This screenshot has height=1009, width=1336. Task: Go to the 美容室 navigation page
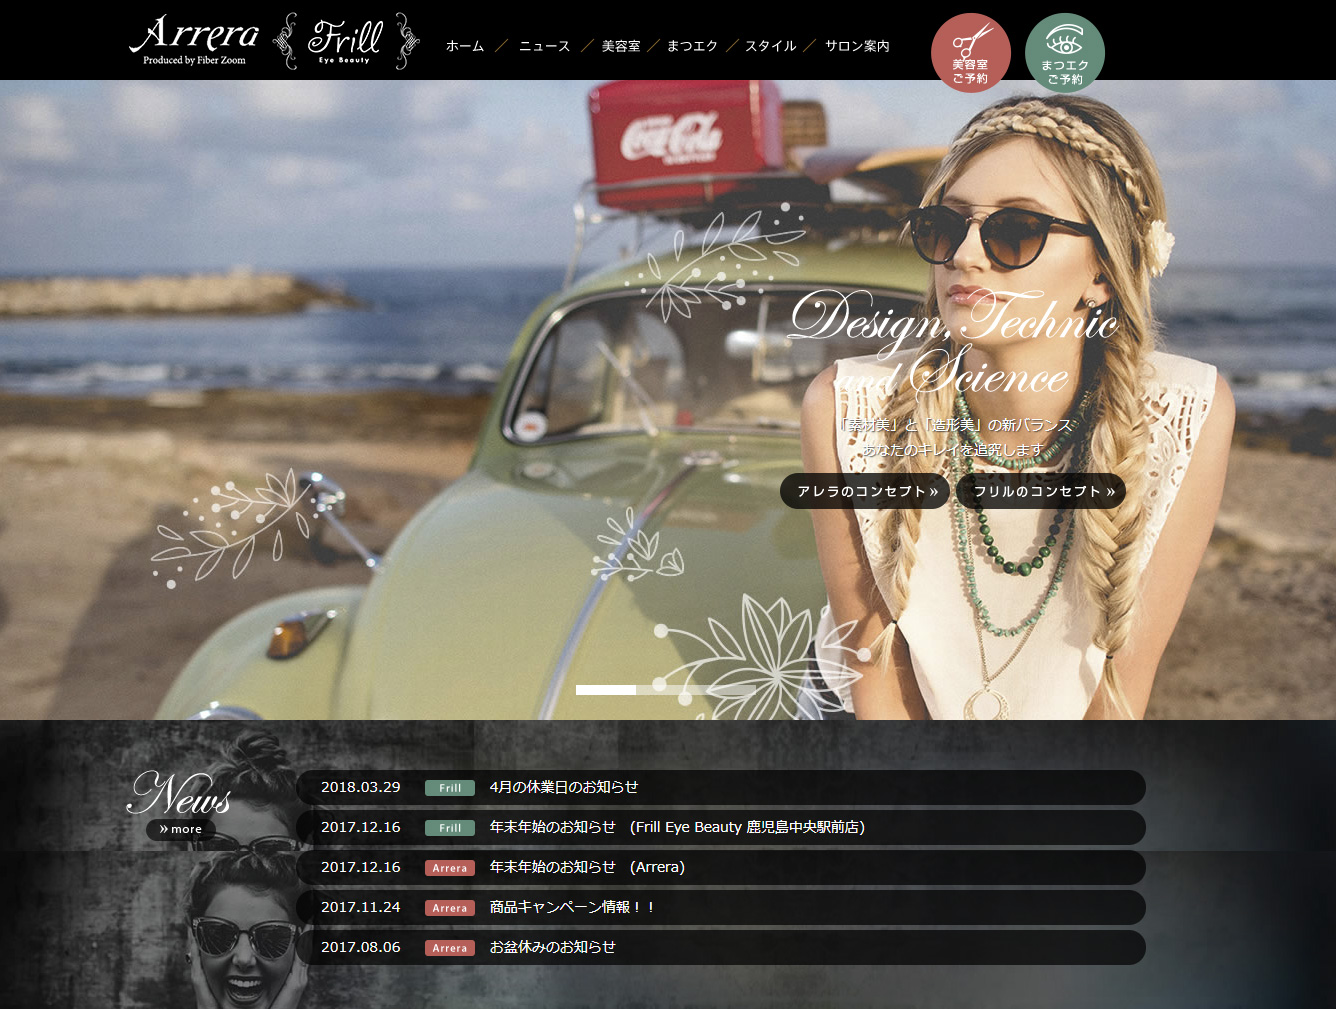click(621, 46)
